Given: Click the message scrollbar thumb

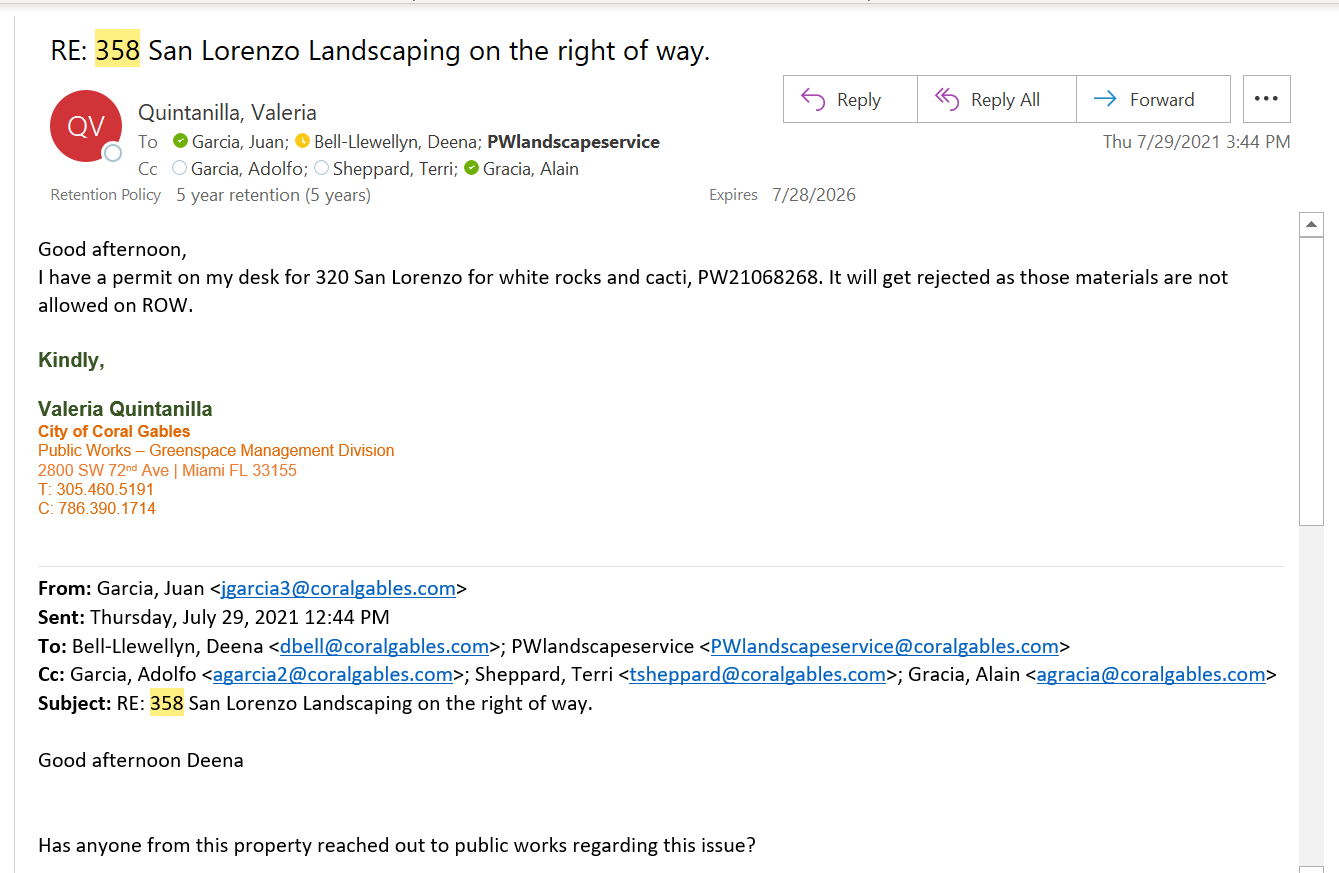Looking at the screenshot, I should click(1311, 380).
